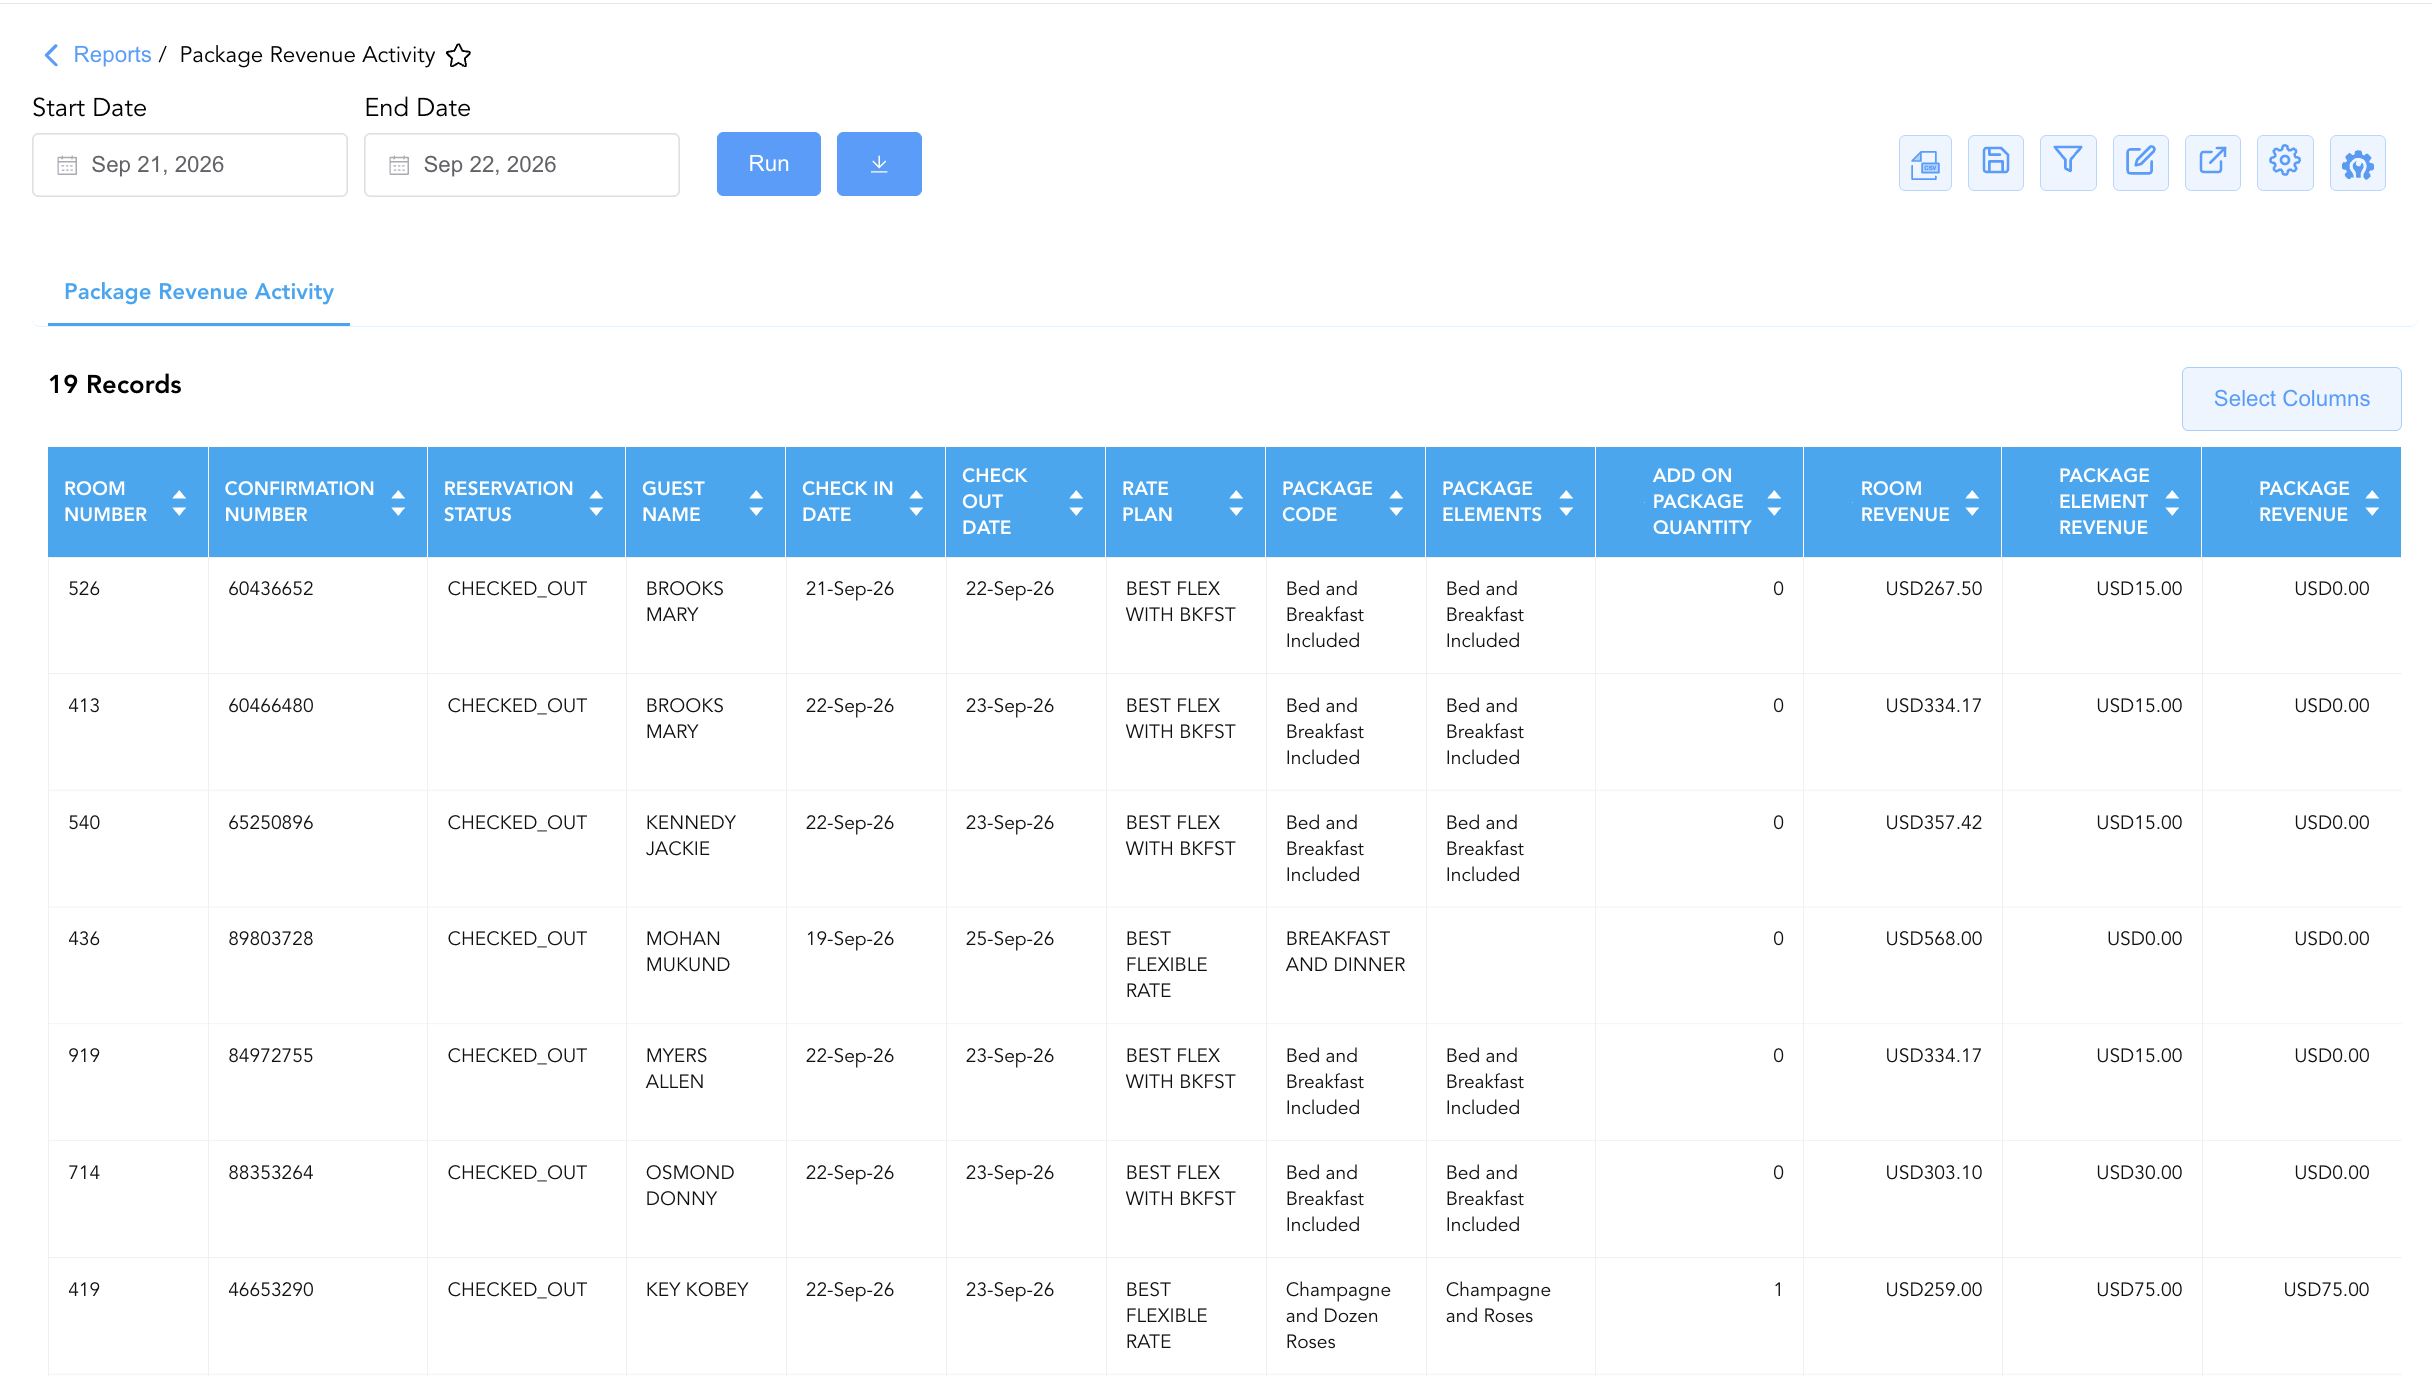Sort by Room Revenue column arrows

click(x=1972, y=502)
